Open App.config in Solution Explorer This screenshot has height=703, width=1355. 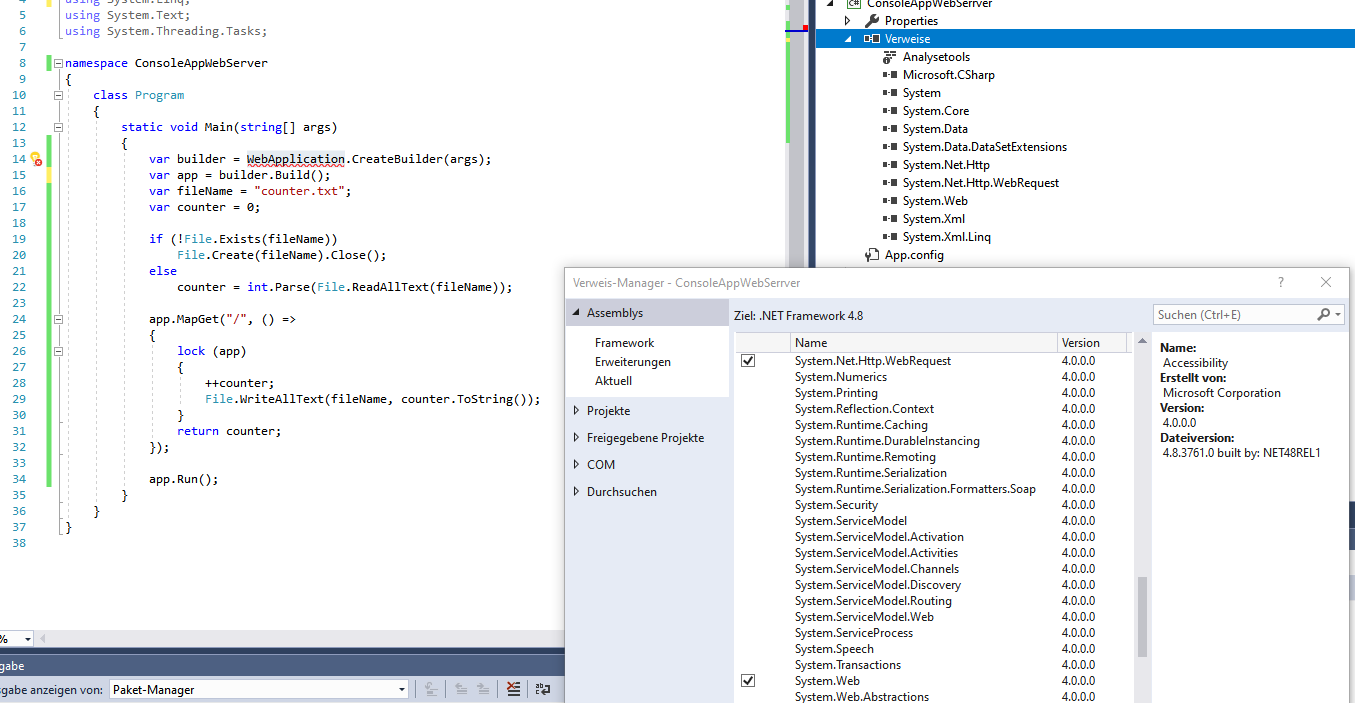coord(914,255)
